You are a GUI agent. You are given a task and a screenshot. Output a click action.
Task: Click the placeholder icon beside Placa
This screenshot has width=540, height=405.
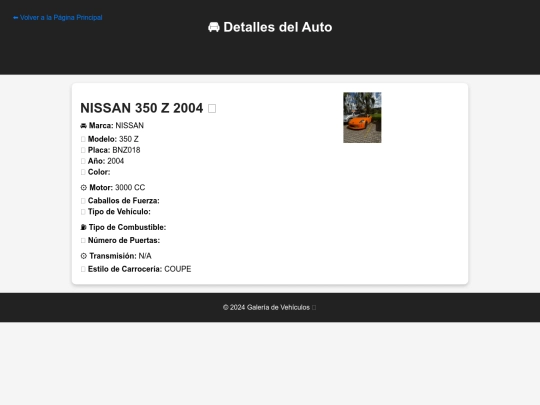click(x=83, y=150)
